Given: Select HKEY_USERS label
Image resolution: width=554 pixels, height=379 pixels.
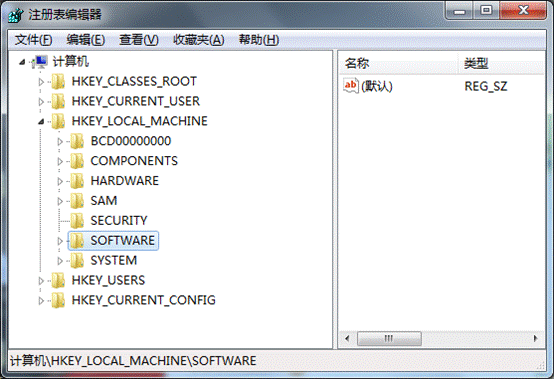Looking at the screenshot, I should pyautogui.click(x=108, y=280).
